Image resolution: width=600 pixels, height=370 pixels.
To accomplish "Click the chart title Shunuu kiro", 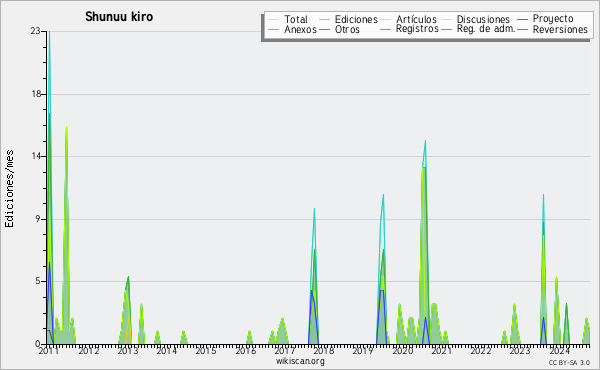I will [x=119, y=17].
